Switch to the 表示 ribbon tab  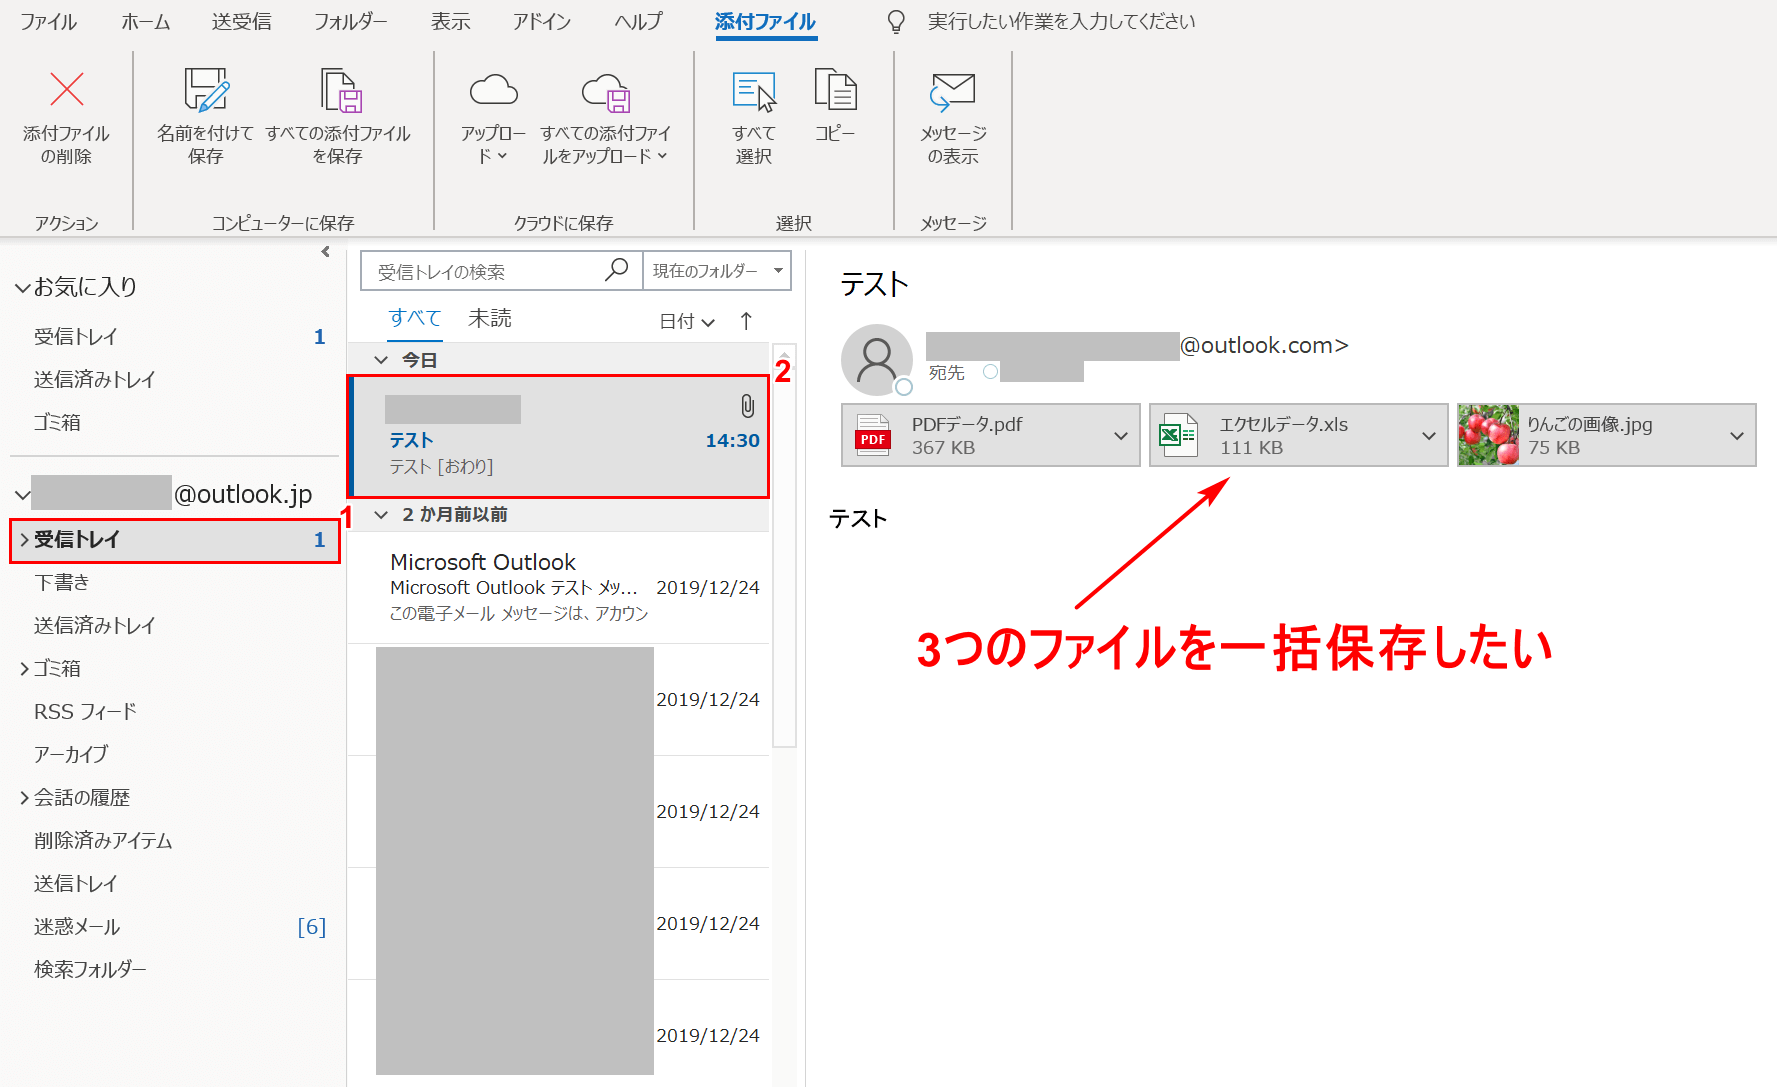pos(450,22)
